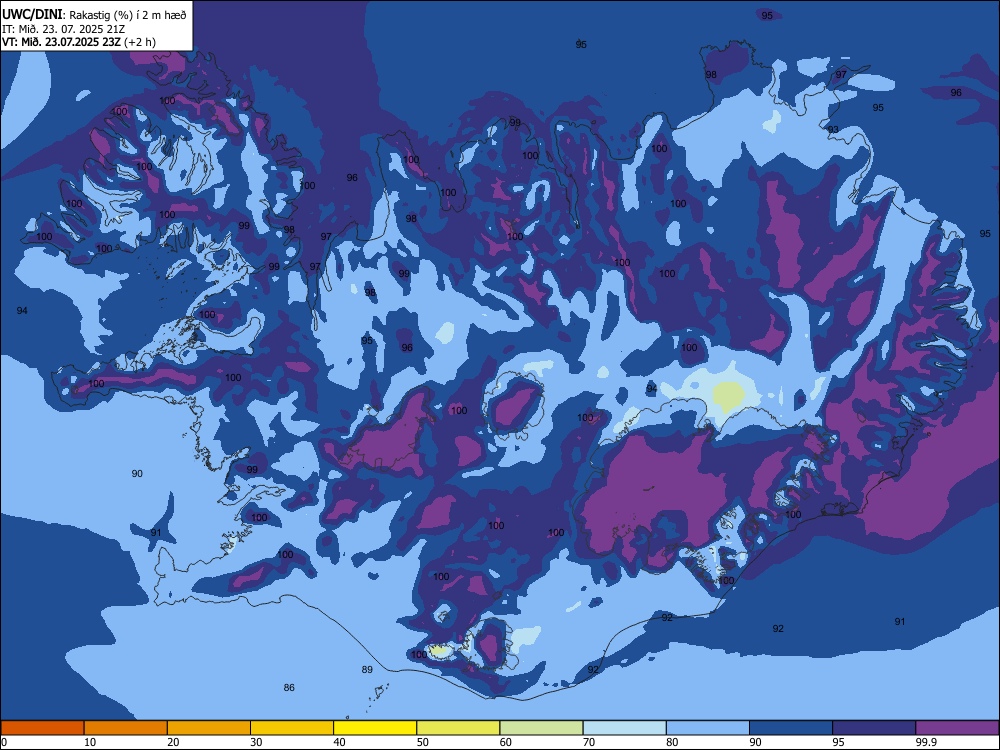
Task: Pick the pale green 60–70 legend swatch
Action: (541, 728)
